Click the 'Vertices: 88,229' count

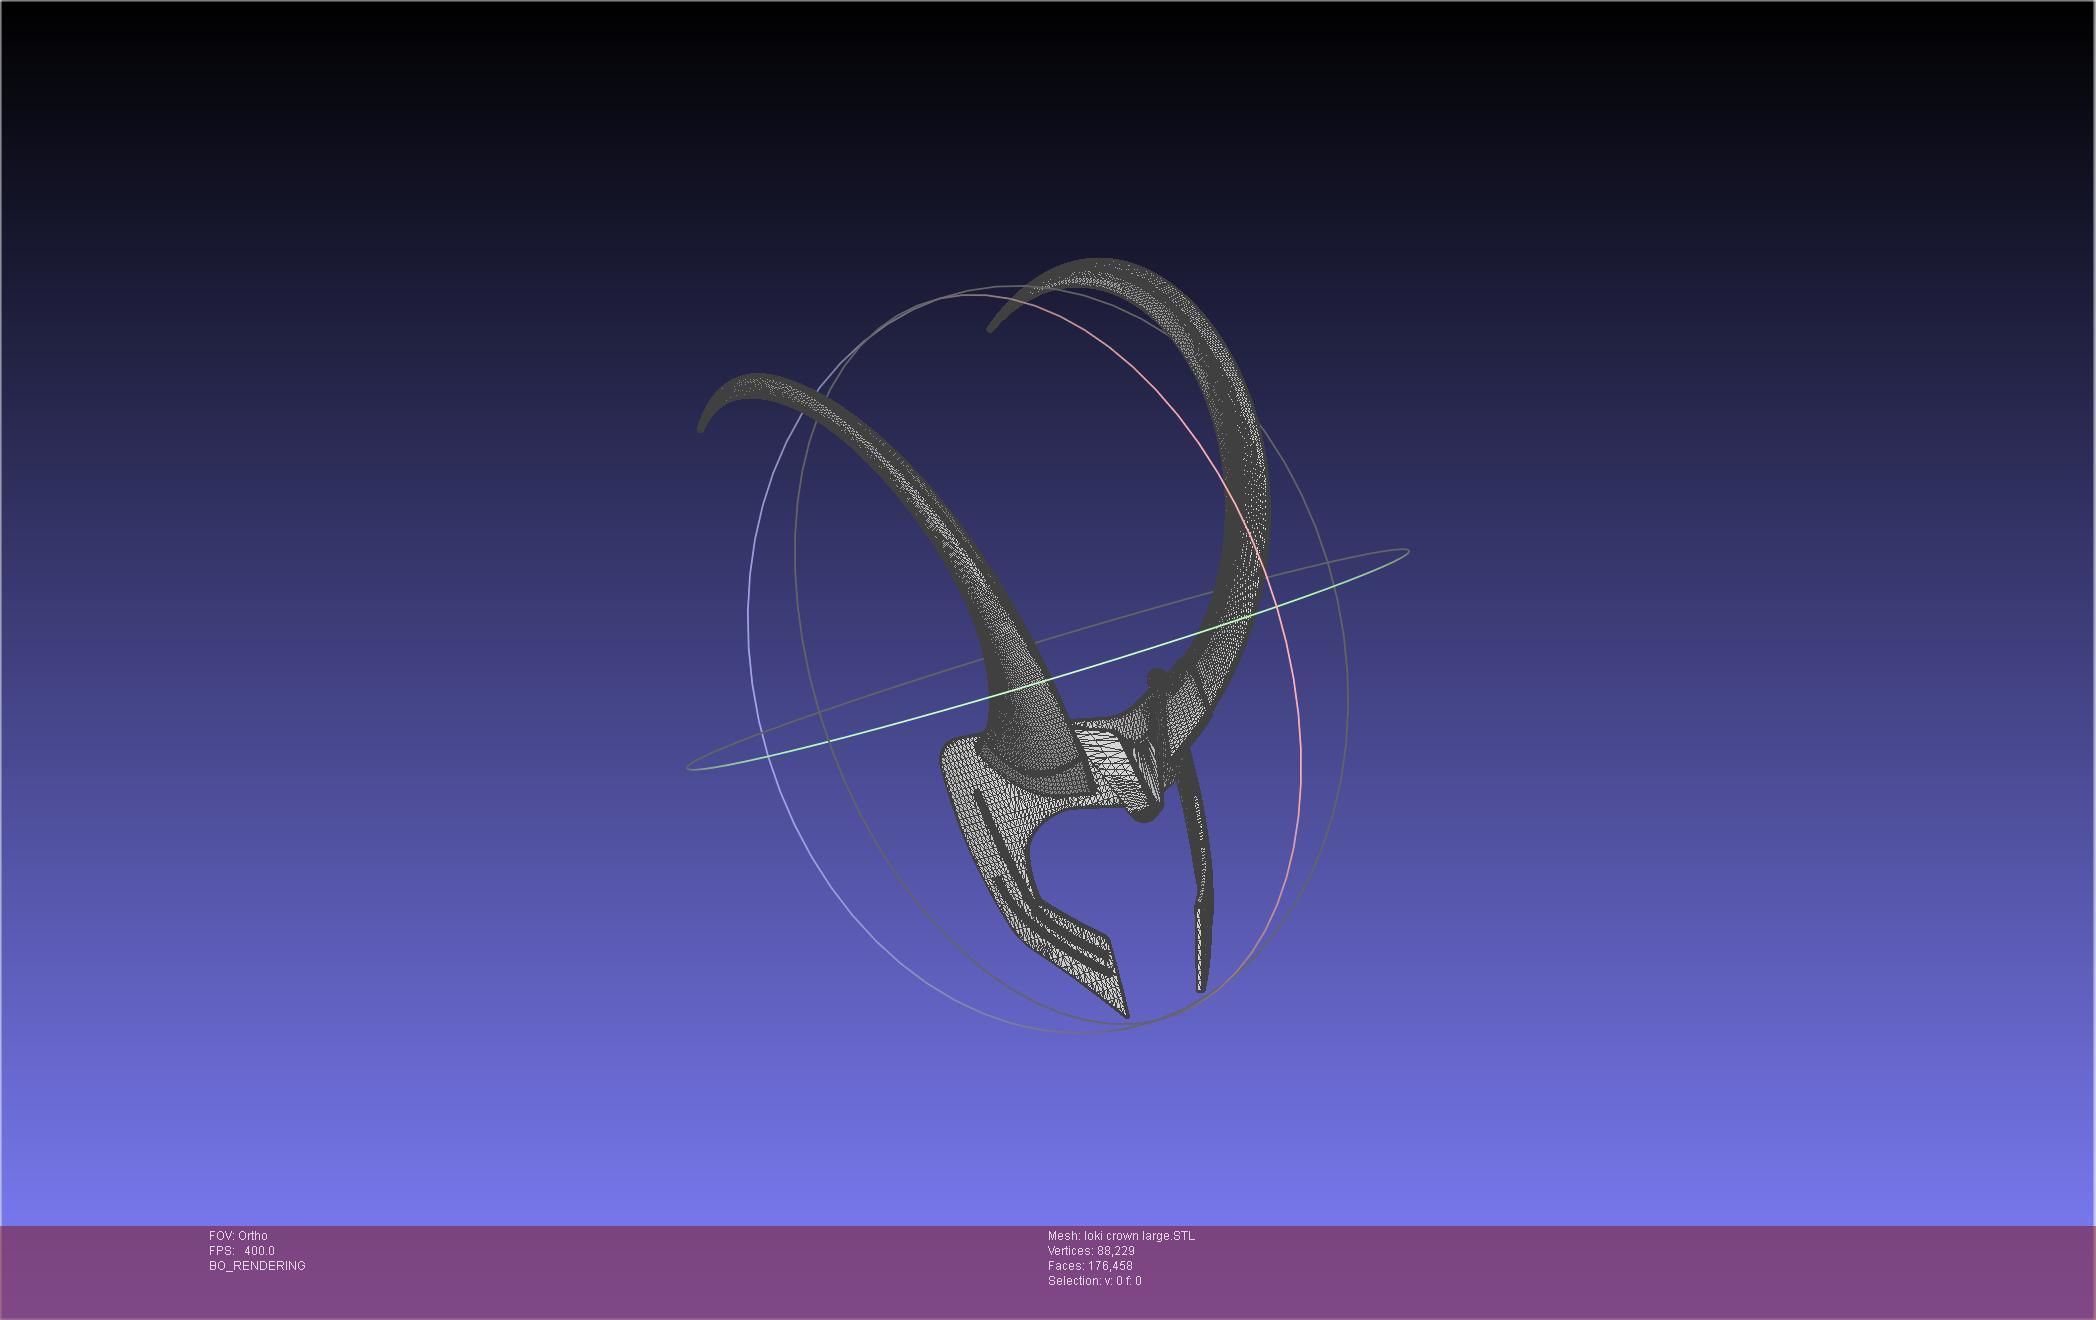pos(1091,1251)
